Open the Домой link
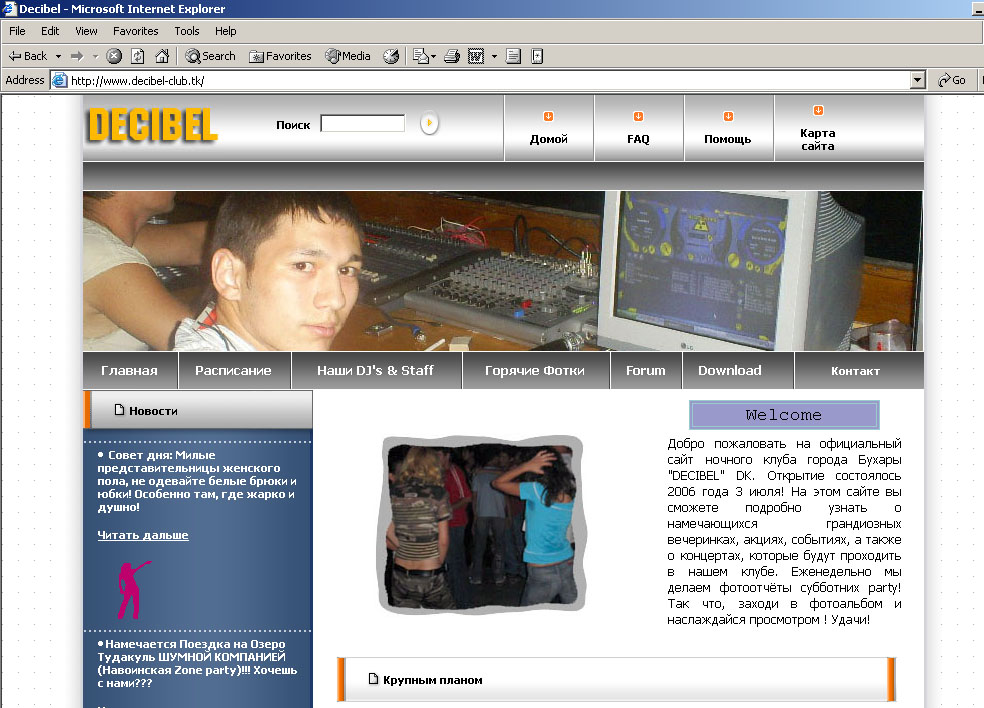Screen dimensions: 984x708 [548, 139]
